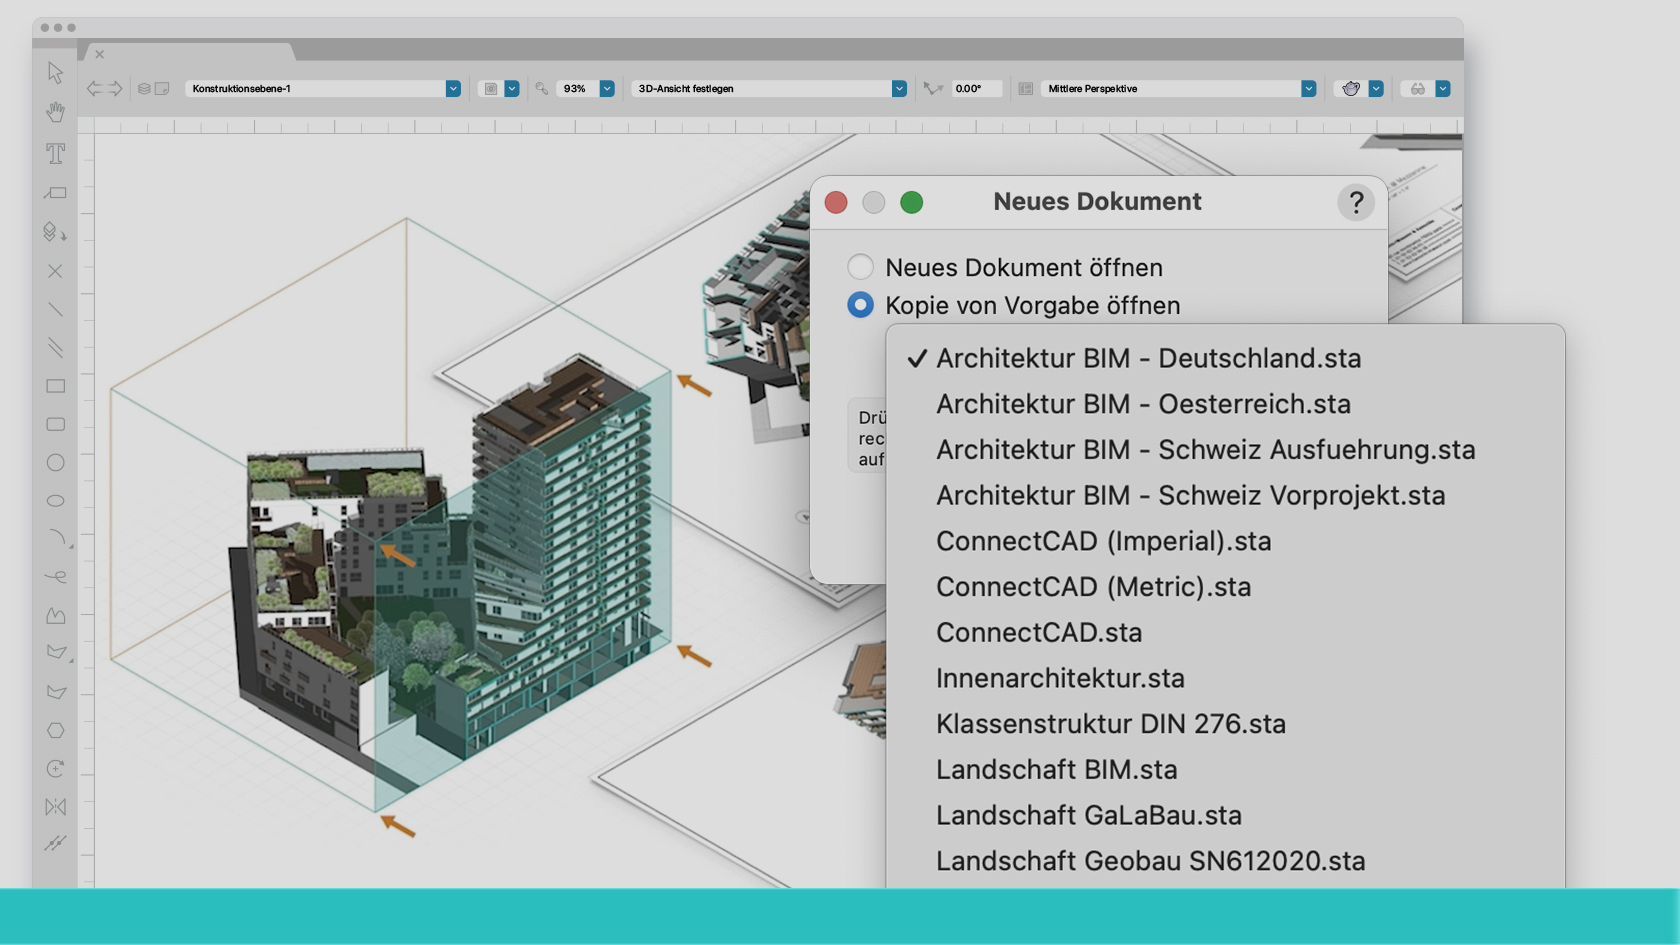Select the Rectangle tool
This screenshot has height=945, width=1680.
click(55, 386)
